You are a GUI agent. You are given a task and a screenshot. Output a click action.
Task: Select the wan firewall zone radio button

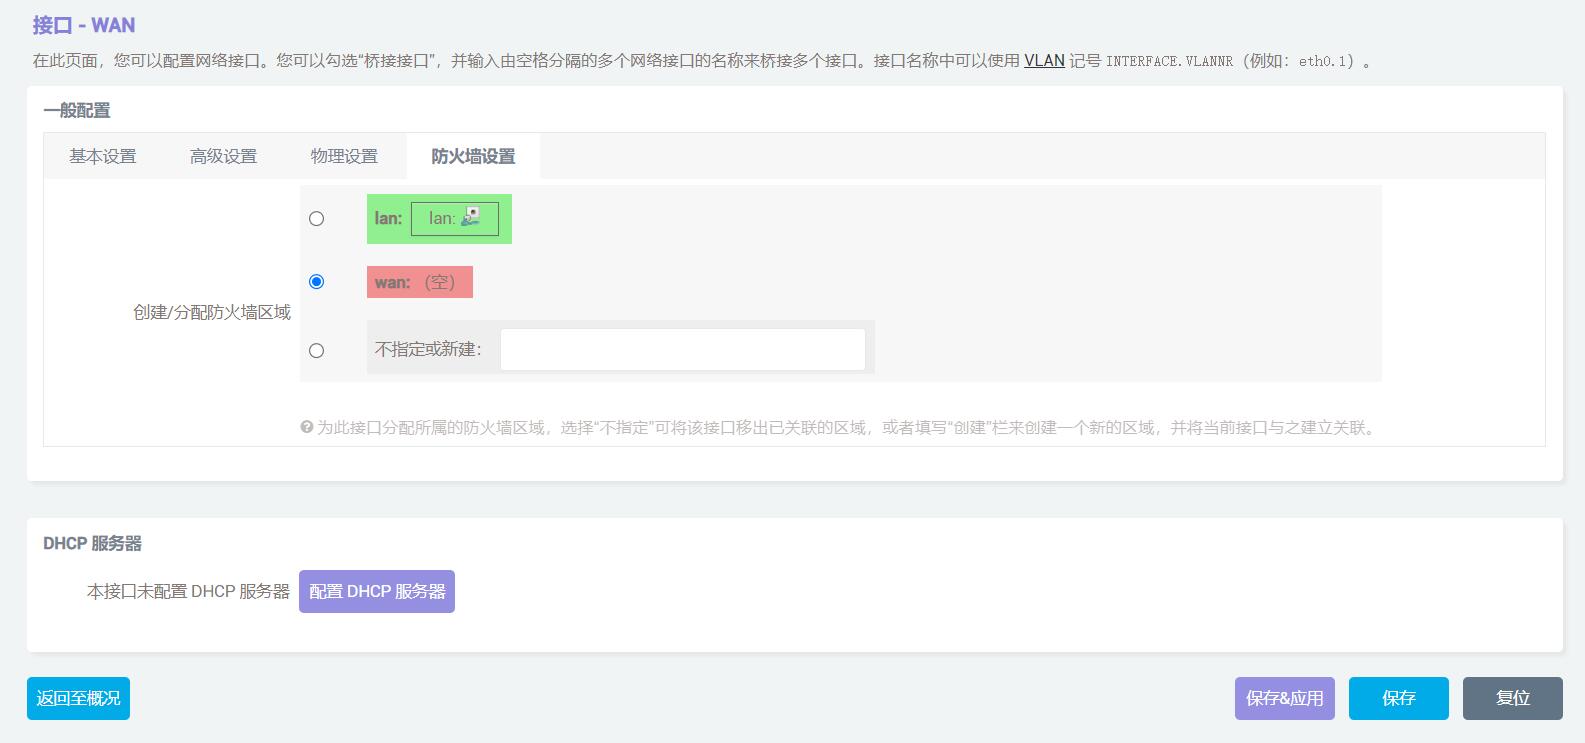tap(317, 282)
